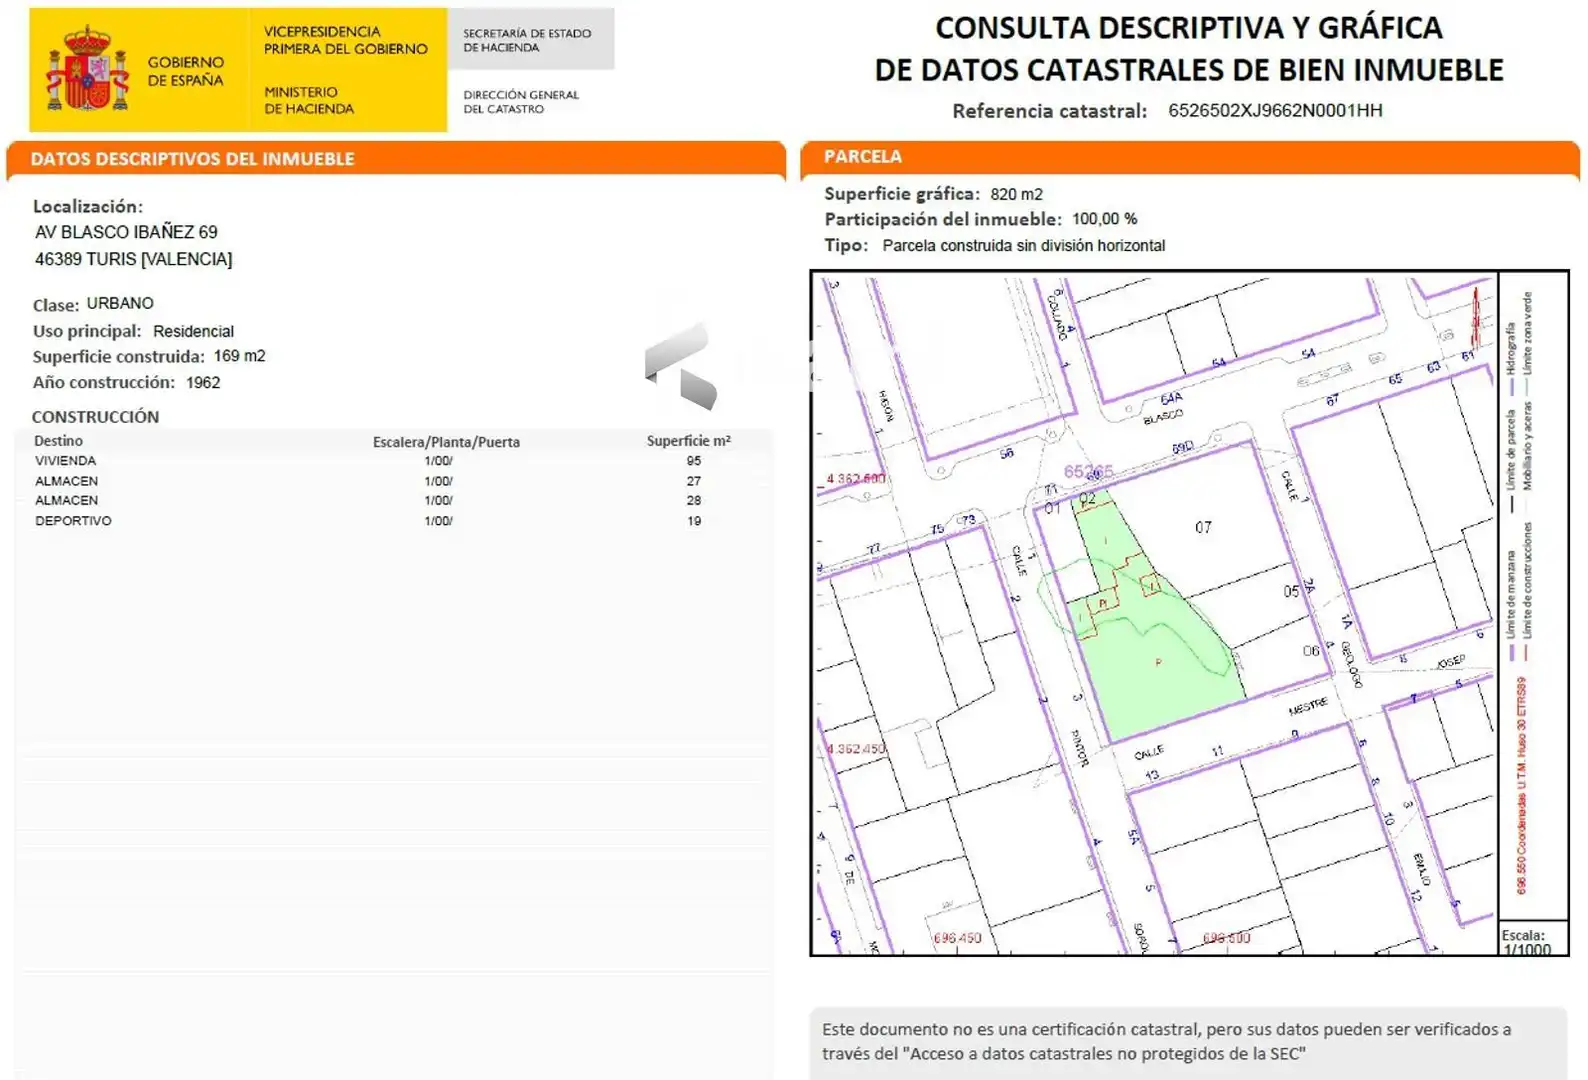Click the 'Escala: 1/1000' scale label
Image resolution: width=1588 pixels, height=1080 pixels.
click(x=1526, y=942)
